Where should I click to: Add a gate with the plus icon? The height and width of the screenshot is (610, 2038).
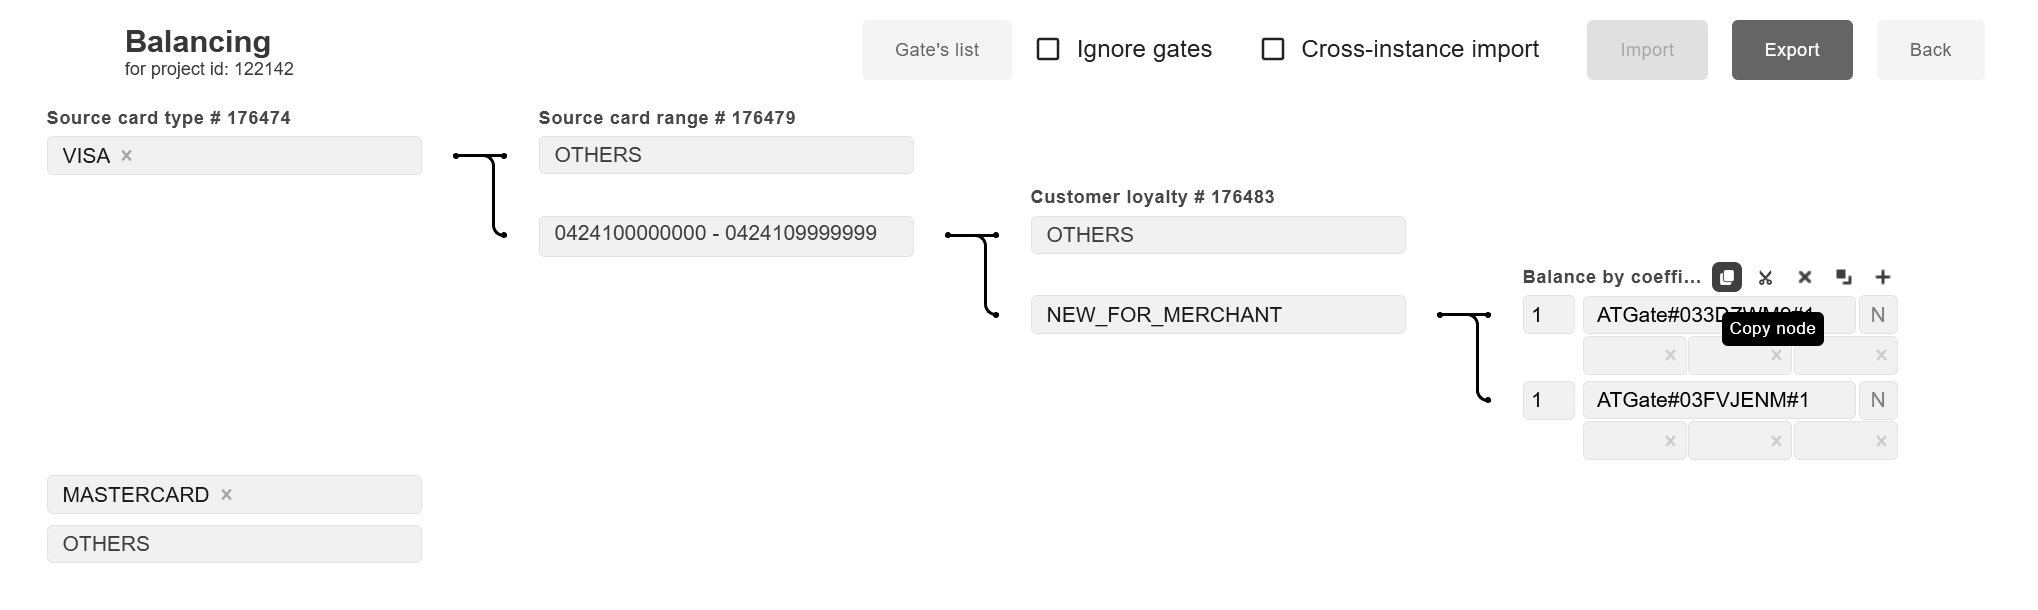pyautogui.click(x=1883, y=277)
